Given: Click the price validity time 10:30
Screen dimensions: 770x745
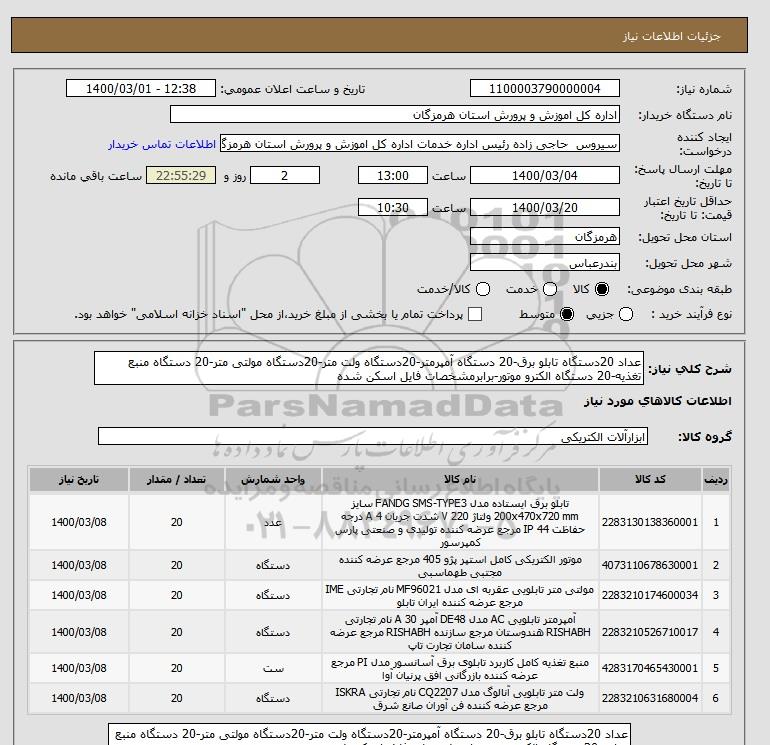Looking at the screenshot, I should pyautogui.click(x=393, y=207).
